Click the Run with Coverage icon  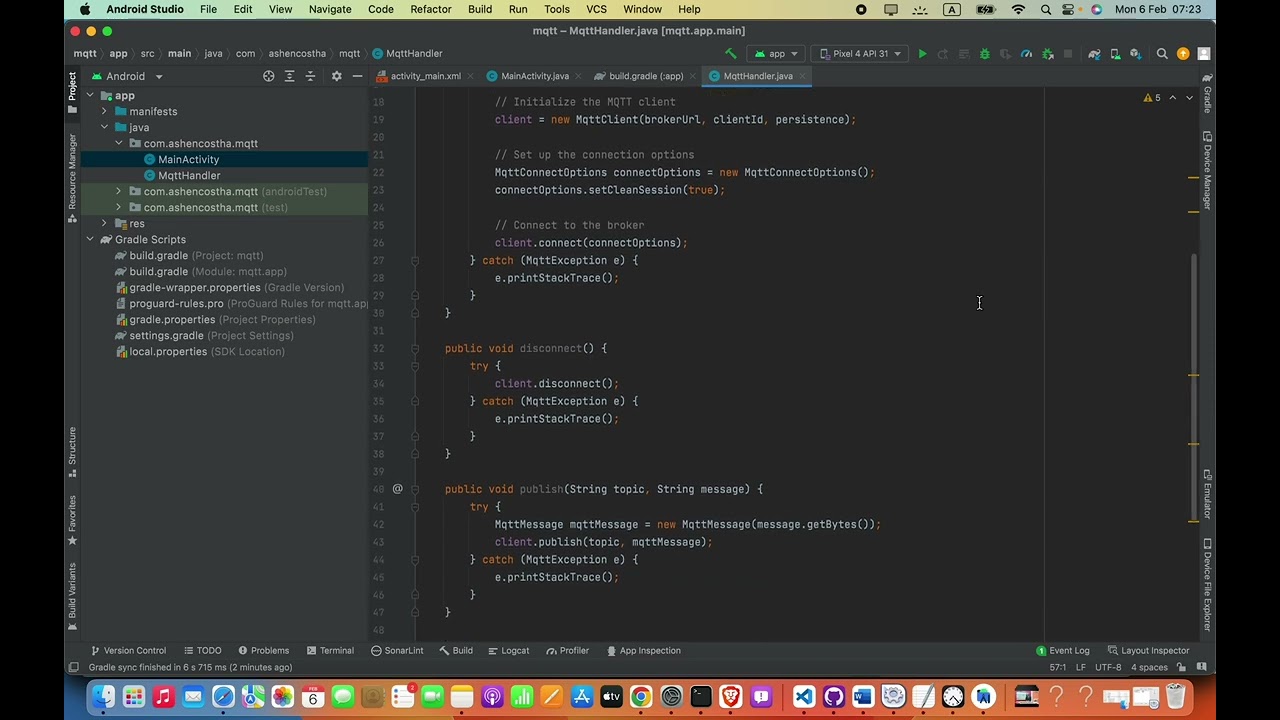pyautogui.click(x=1005, y=54)
